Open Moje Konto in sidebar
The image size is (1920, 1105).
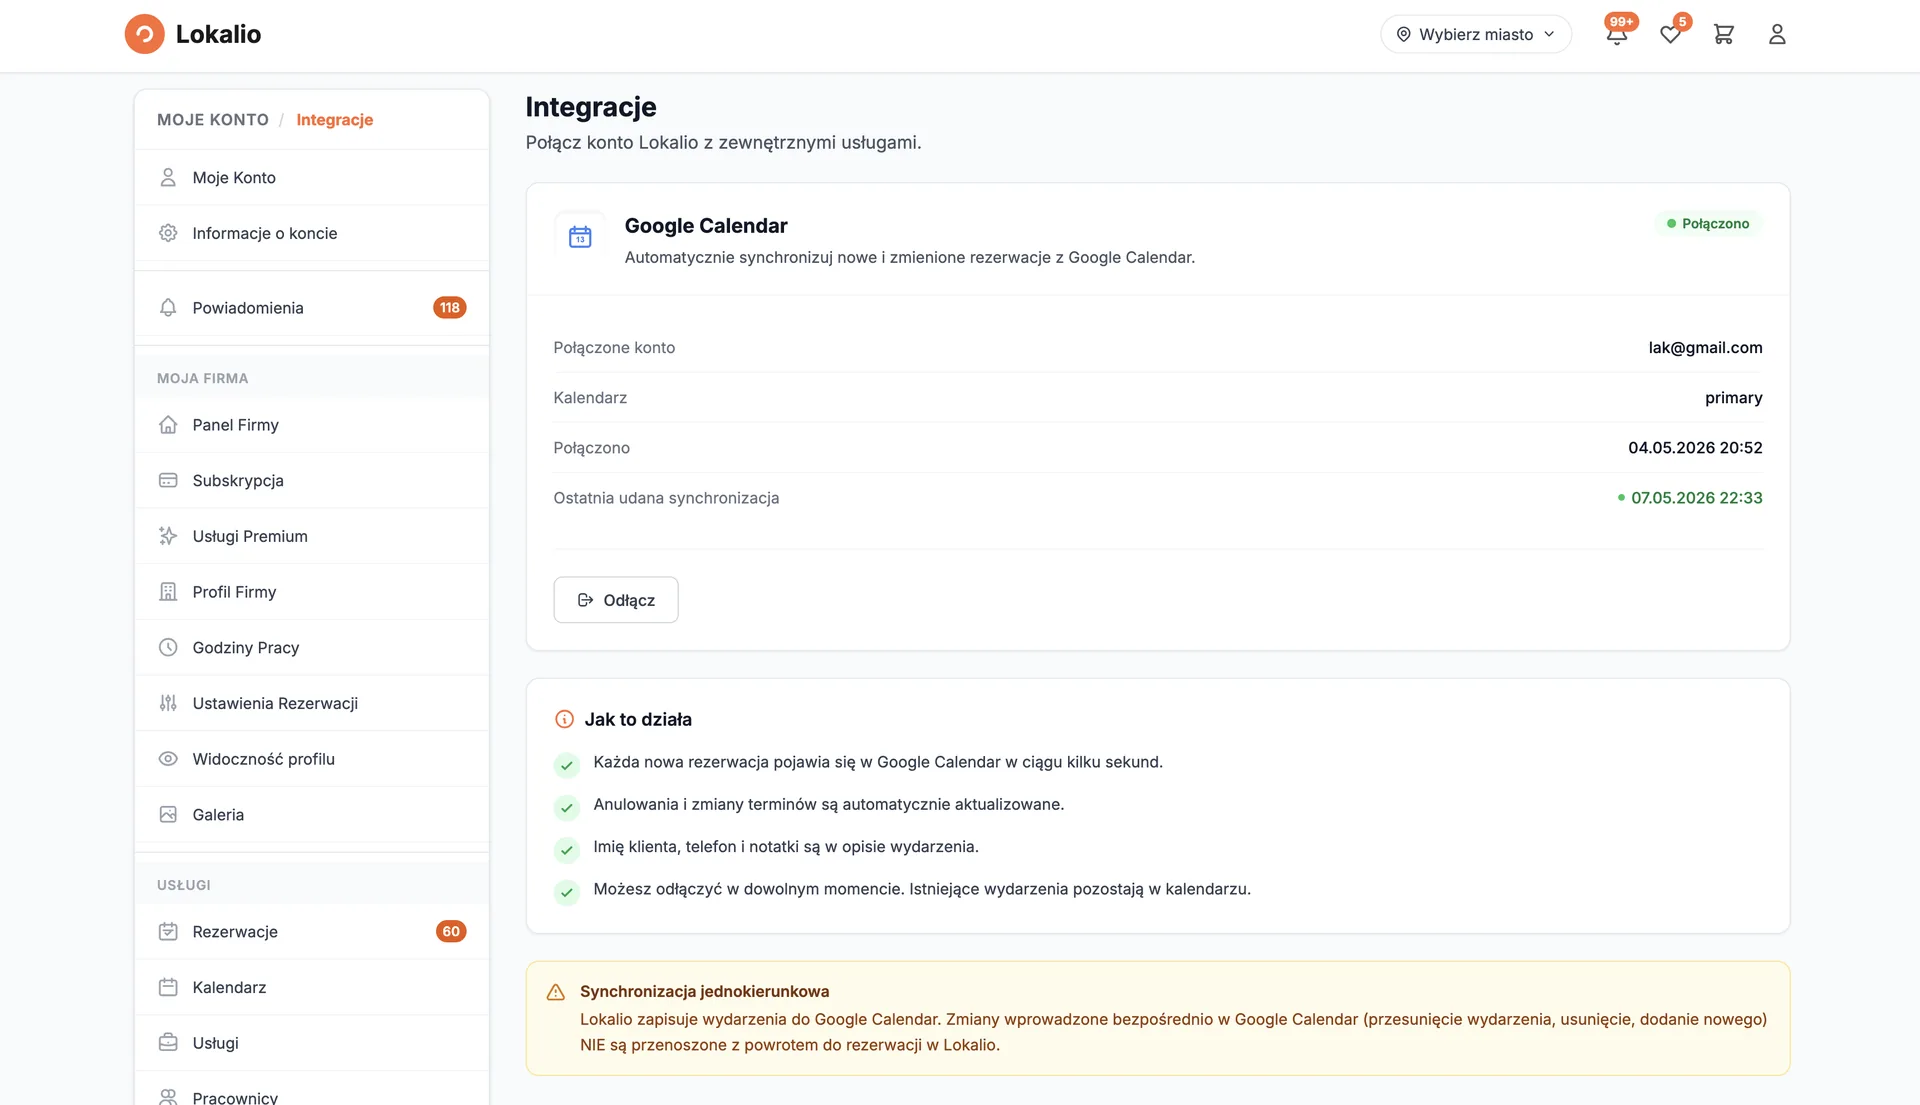click(312, 177)
